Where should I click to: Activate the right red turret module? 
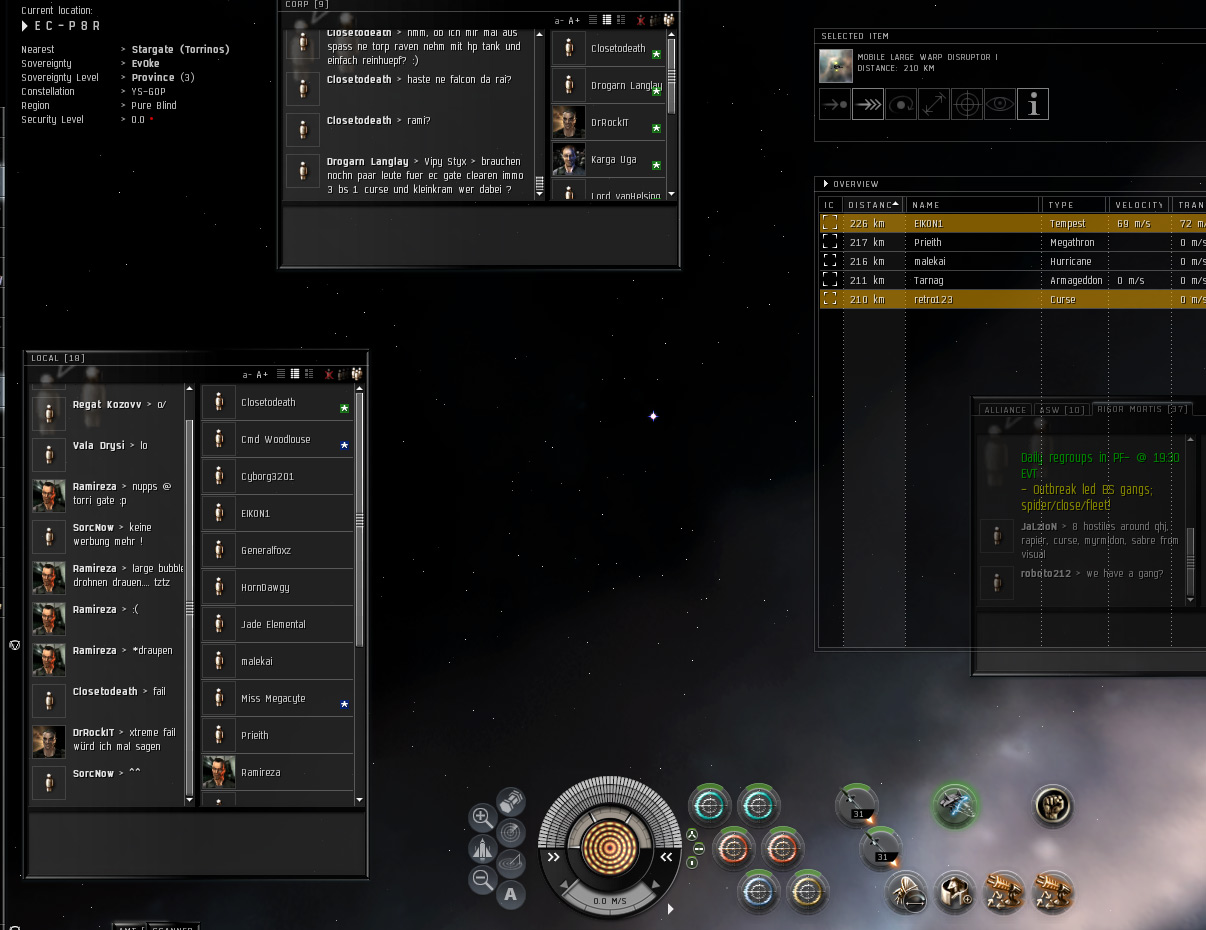[783, 848]
